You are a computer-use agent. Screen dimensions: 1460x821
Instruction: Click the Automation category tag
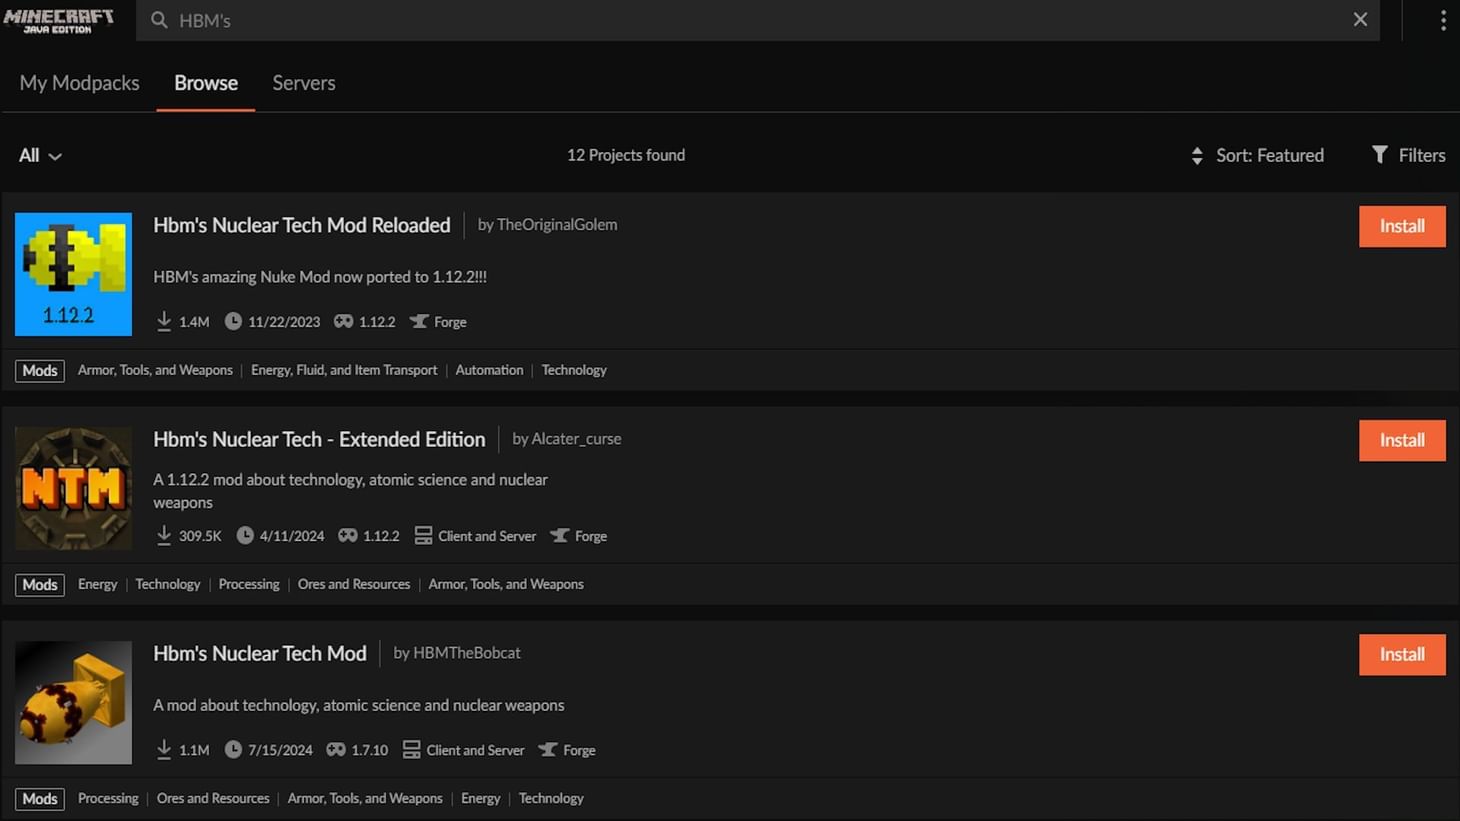[x=489, y=370]
